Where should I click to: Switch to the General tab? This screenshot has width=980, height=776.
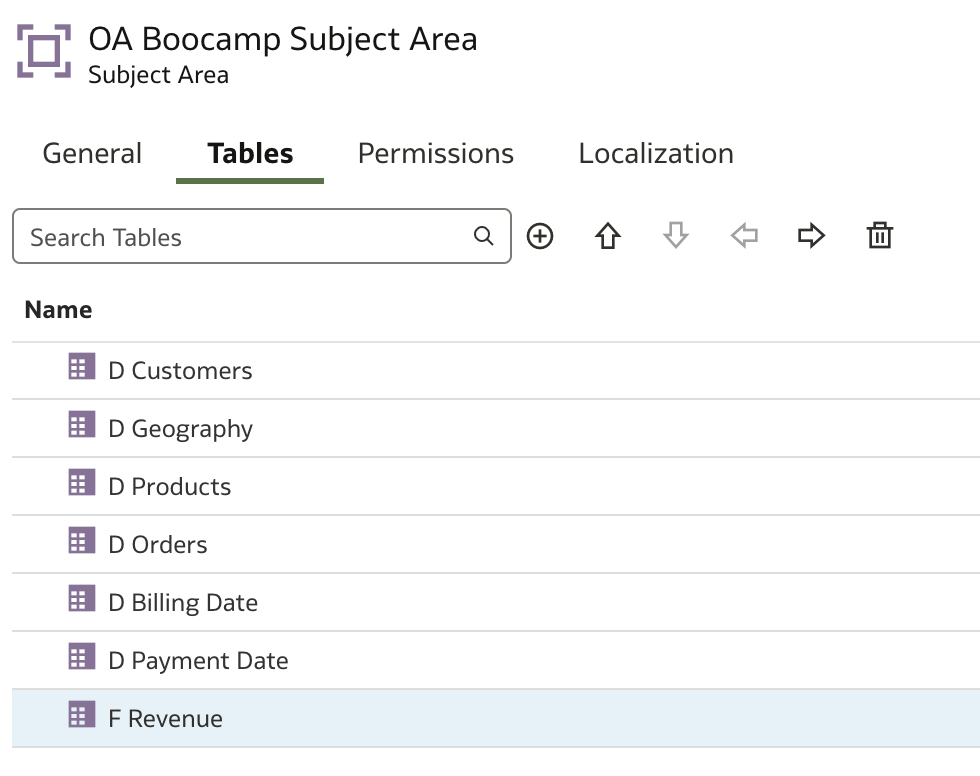[x=92, y=154]
